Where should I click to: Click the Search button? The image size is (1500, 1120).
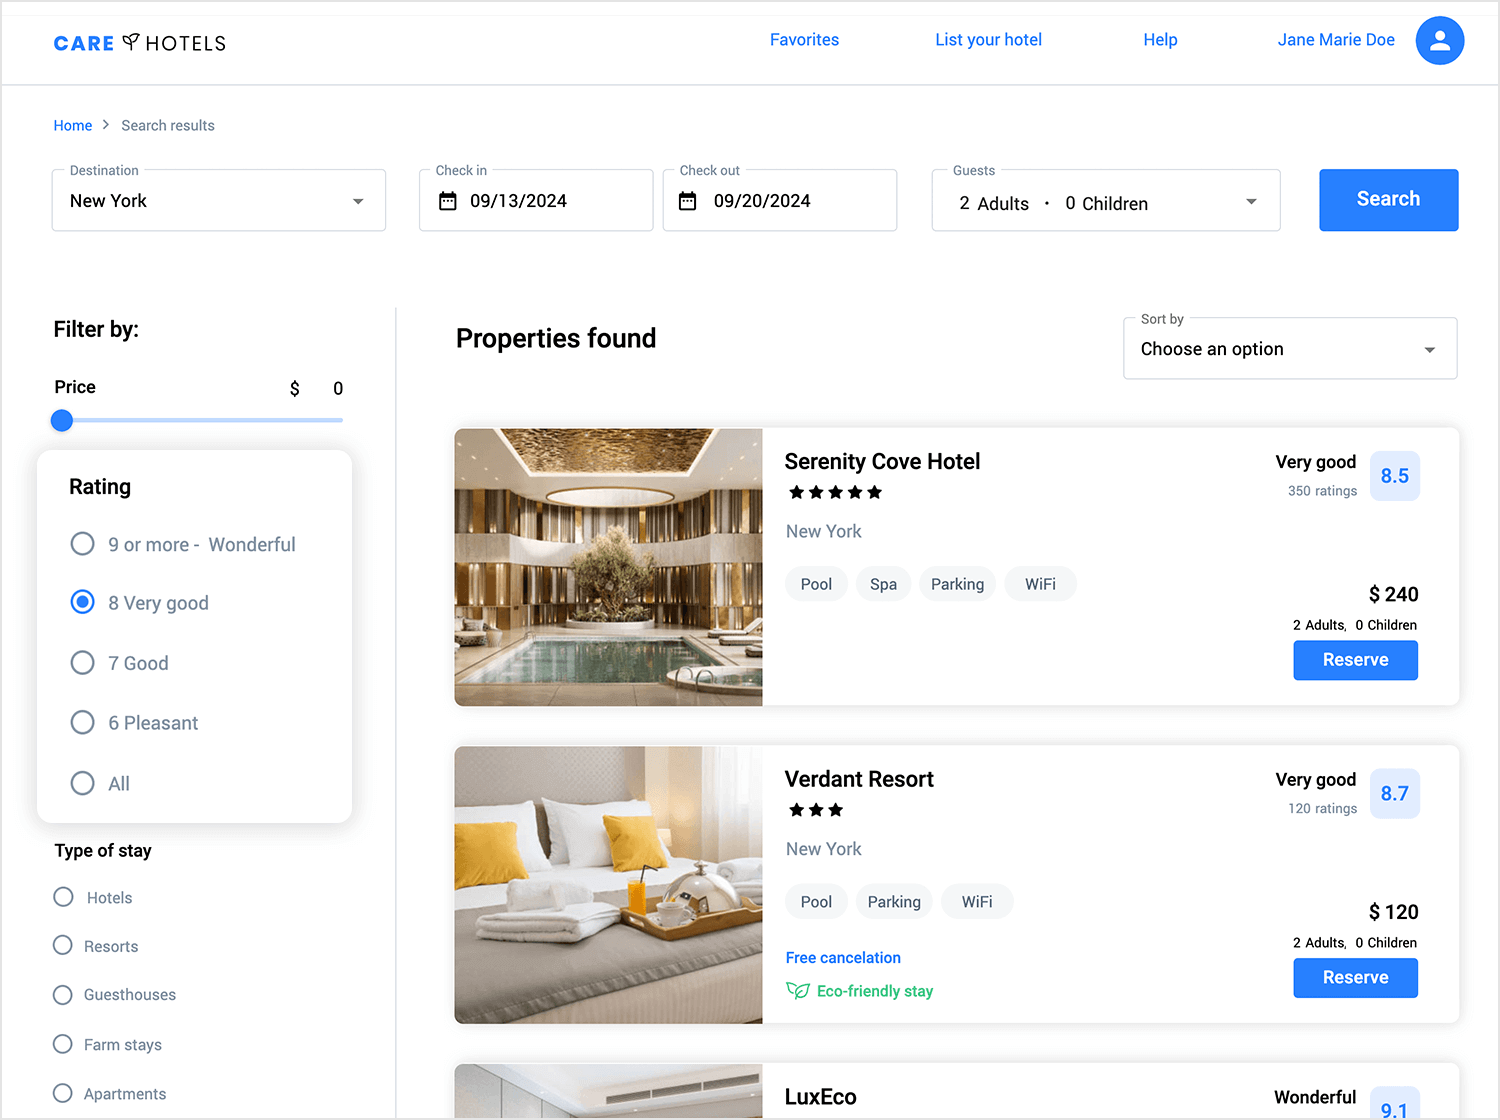click(x=1388, y=200)
